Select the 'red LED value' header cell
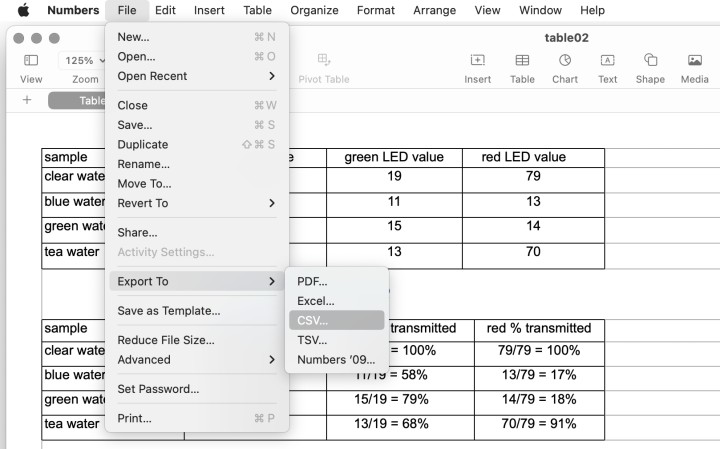Image resolution: width=720 pixels, height=449 pixels. [533, 157]
